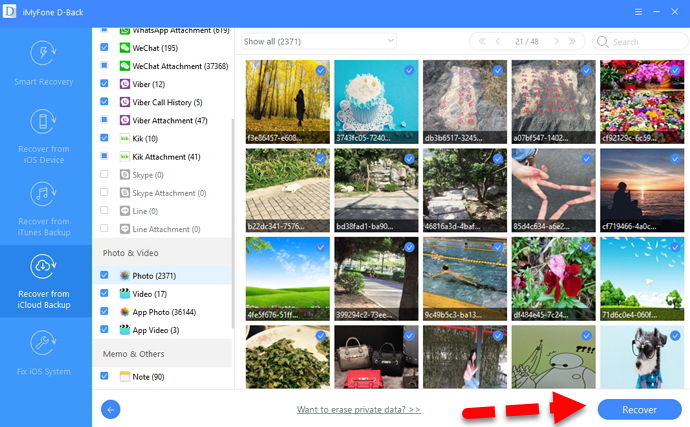Open the 'Want to erase private data?' link

pos(358,410)
